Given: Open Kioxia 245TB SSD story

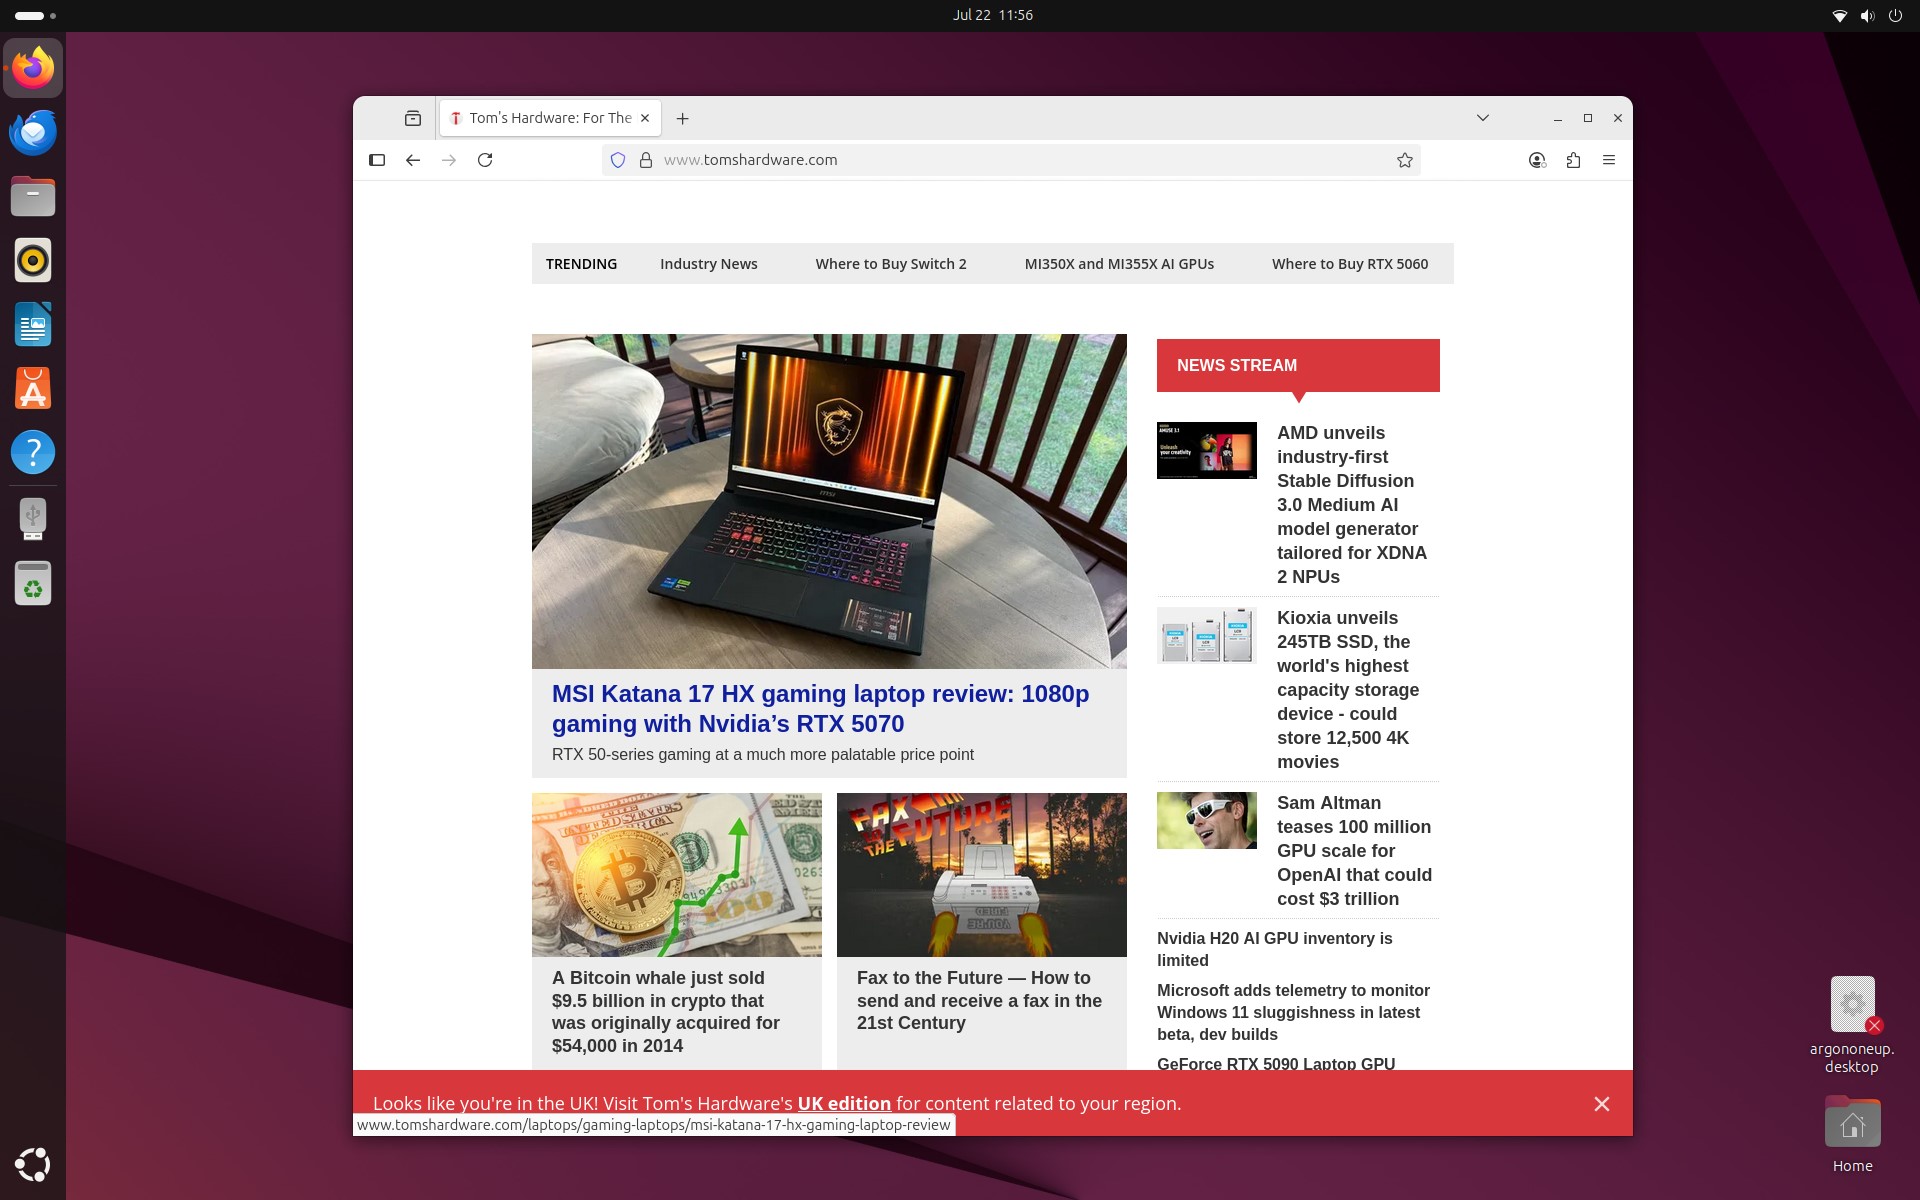Looking at the screenshot, I should pos(1348,690).
